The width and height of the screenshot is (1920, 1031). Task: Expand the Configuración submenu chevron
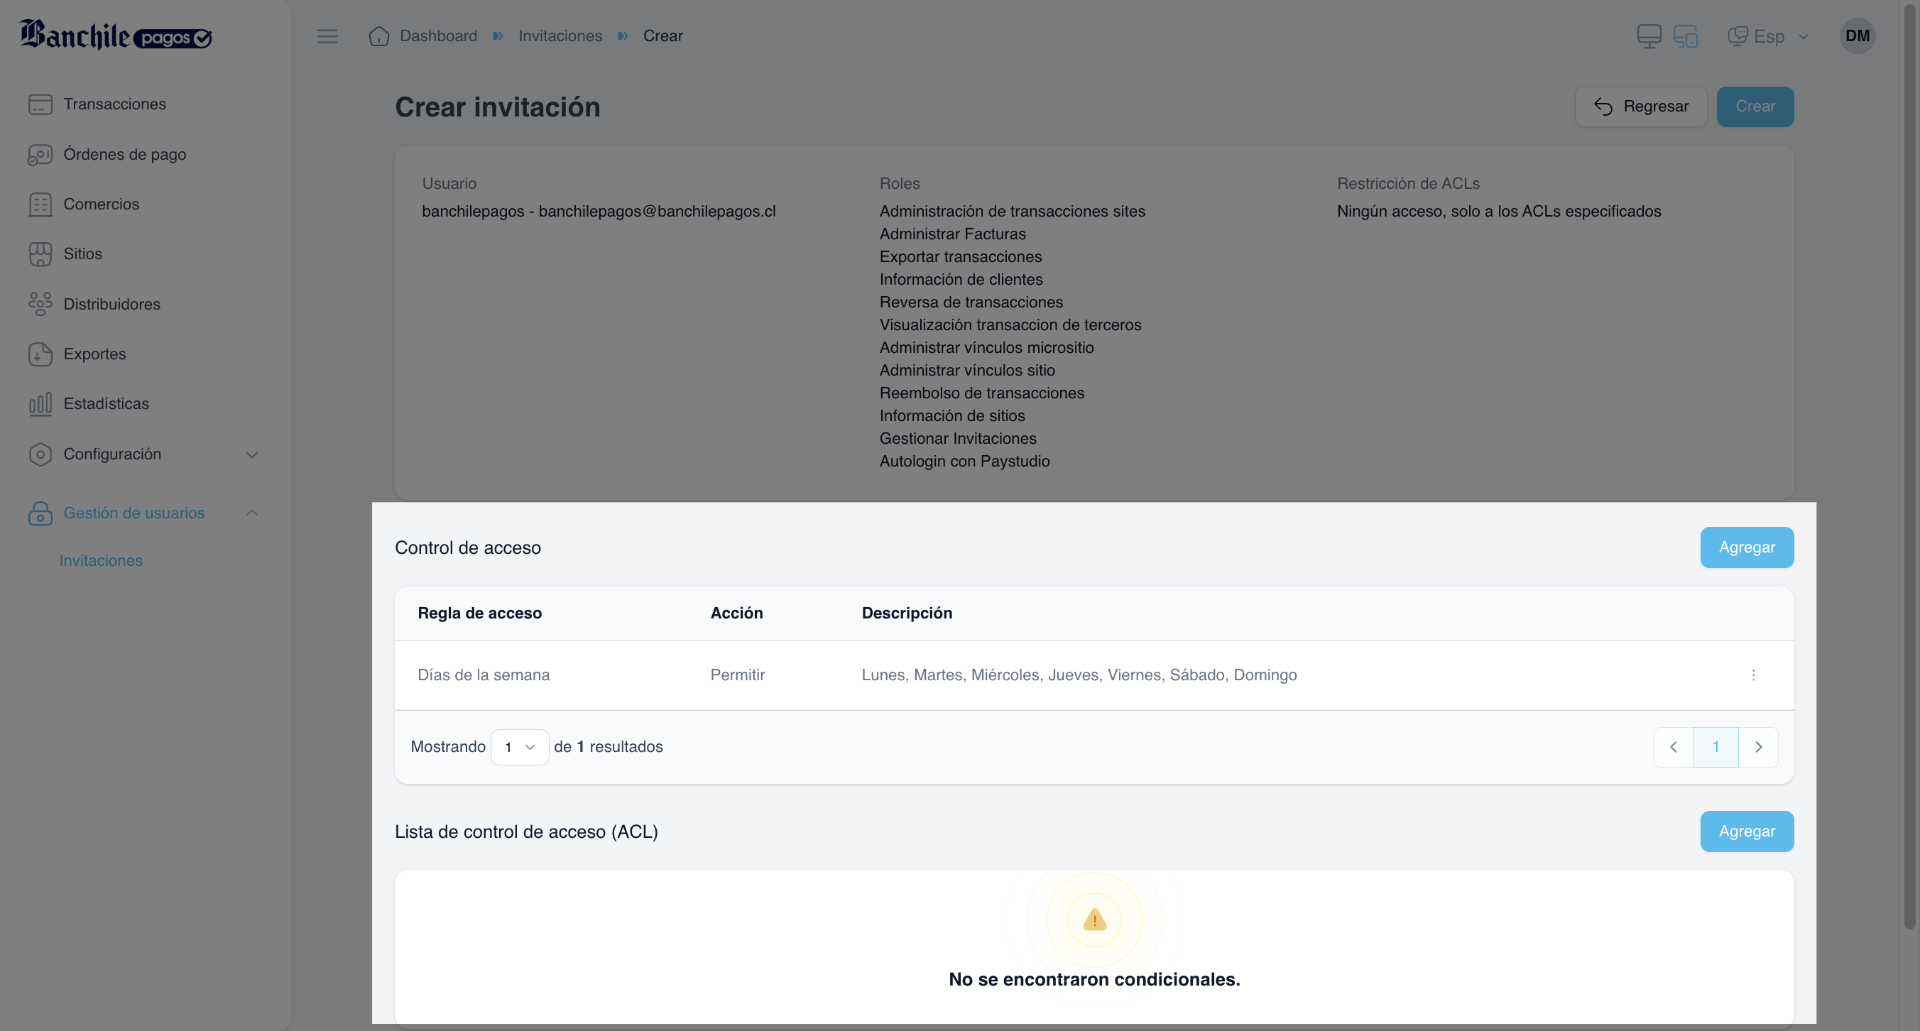point(252,455)
